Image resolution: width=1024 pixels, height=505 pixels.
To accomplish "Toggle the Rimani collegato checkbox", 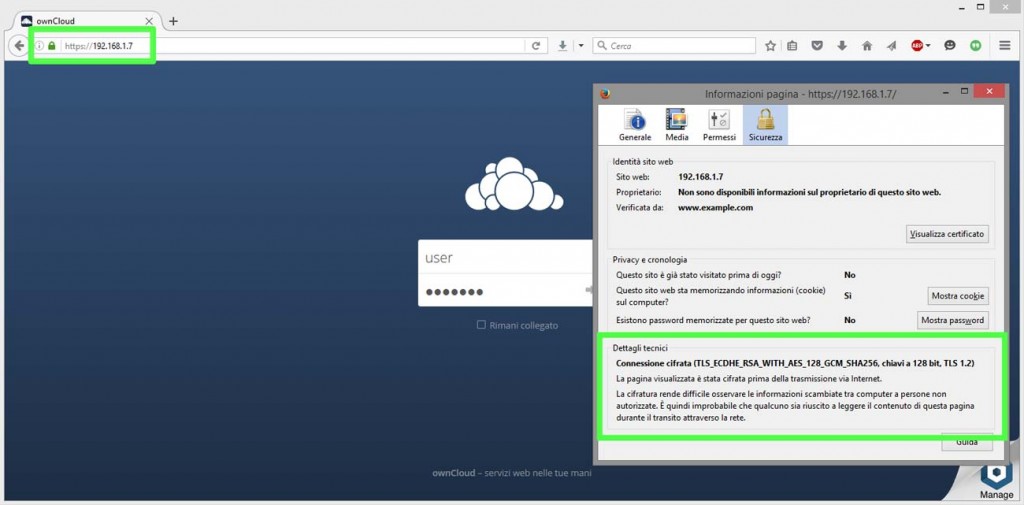I will [481, 325].
